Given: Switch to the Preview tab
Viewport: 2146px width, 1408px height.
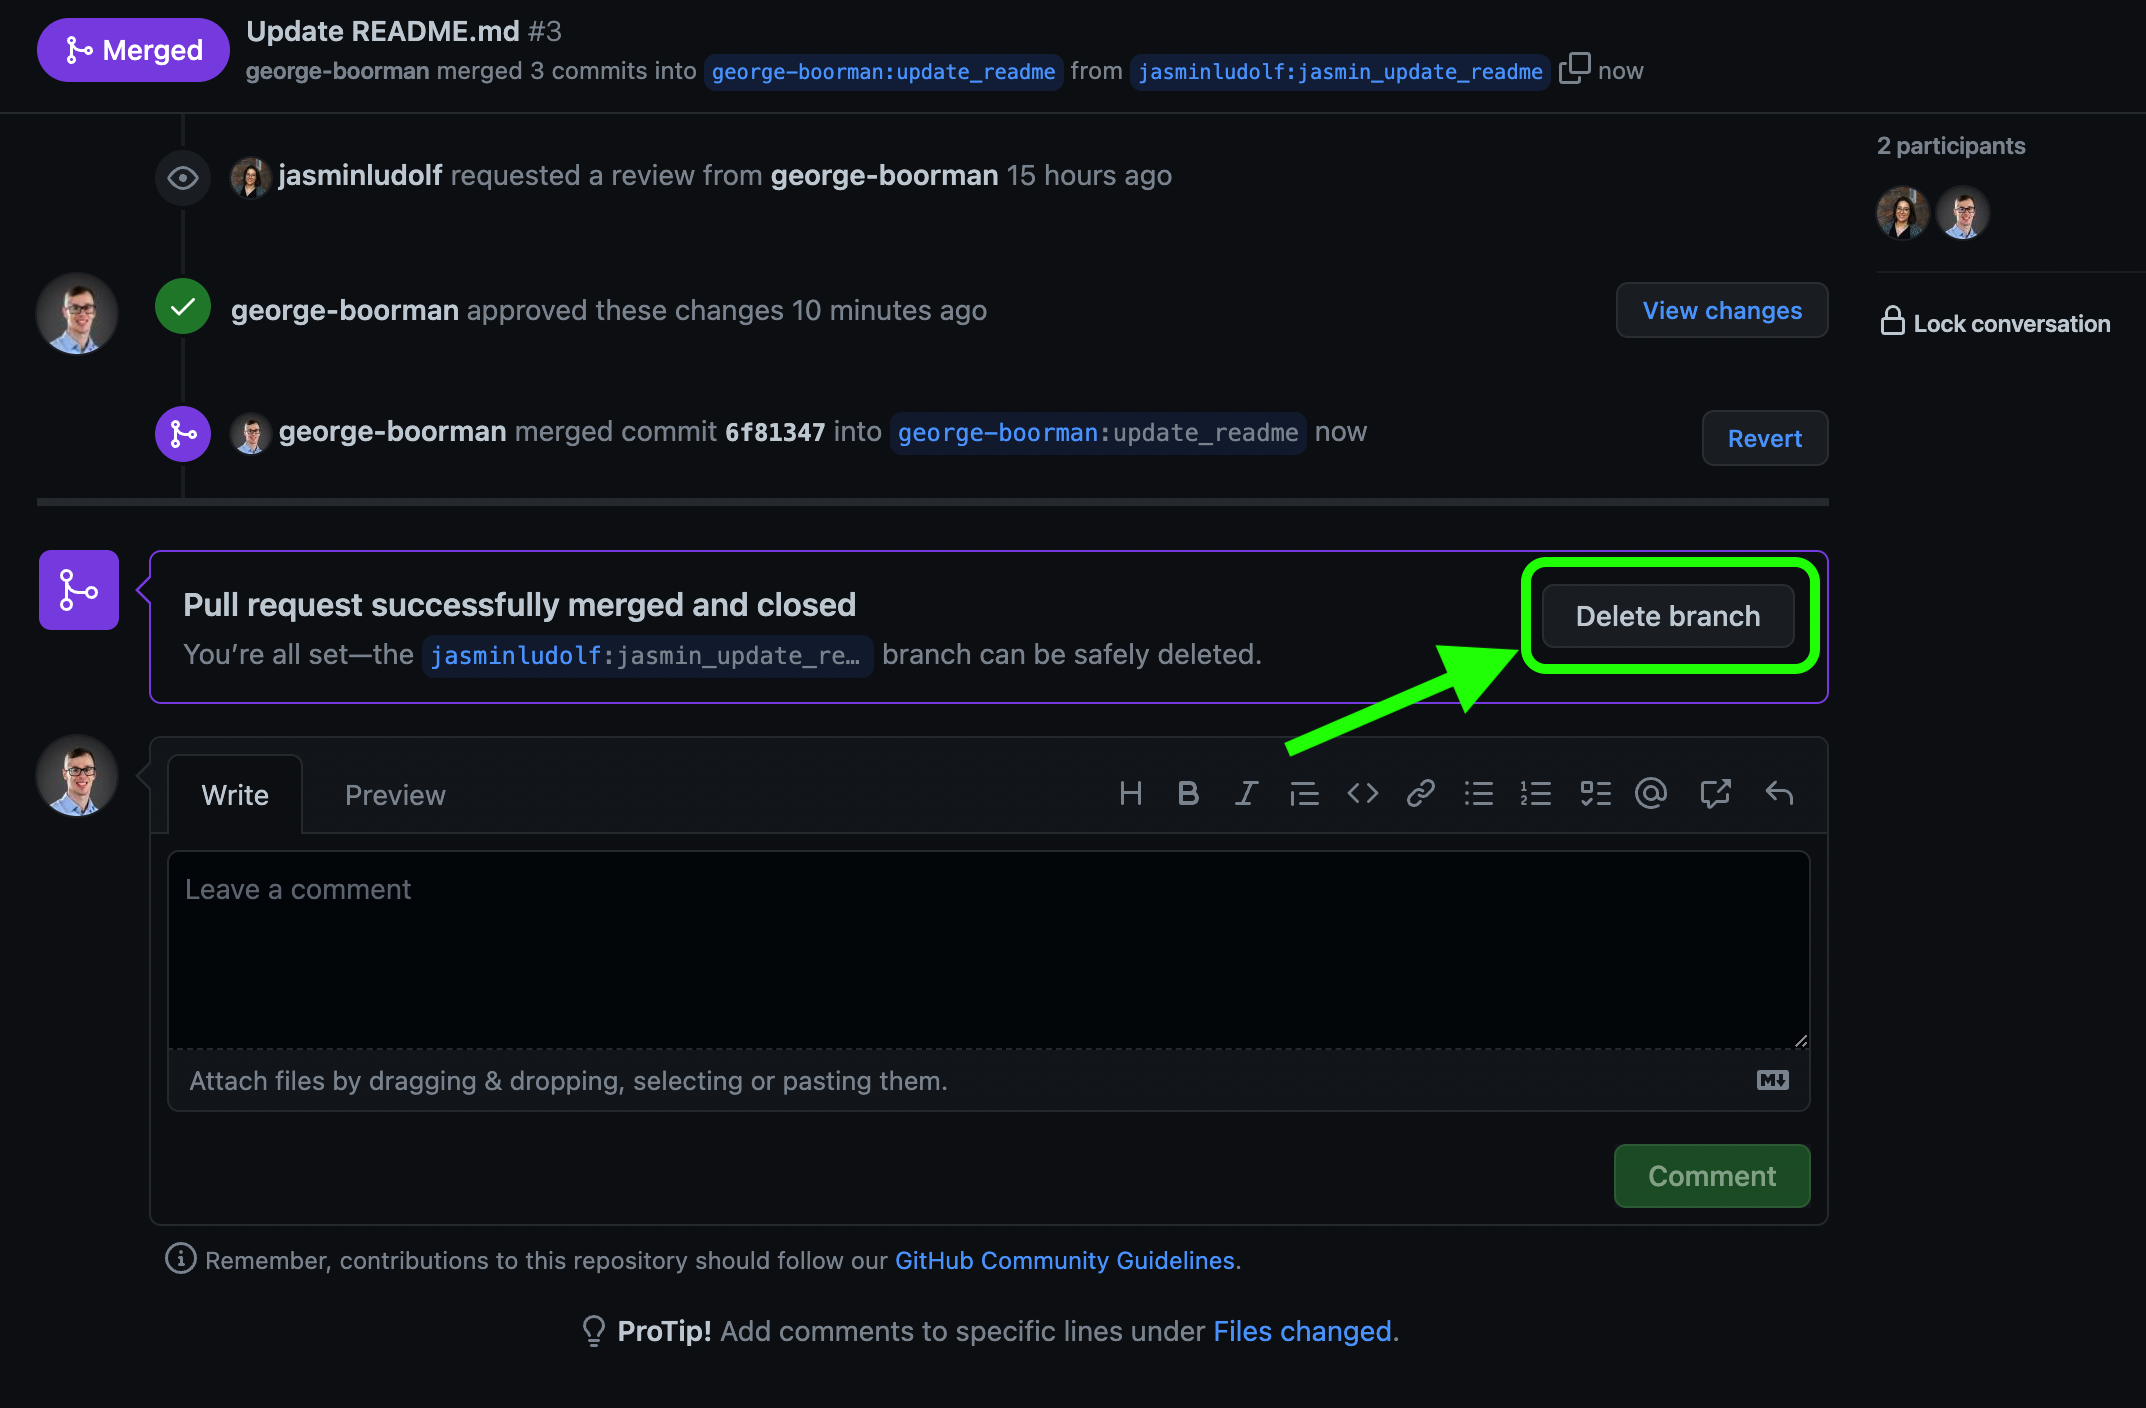Looking at the screenshot, I should pos(395,795).
